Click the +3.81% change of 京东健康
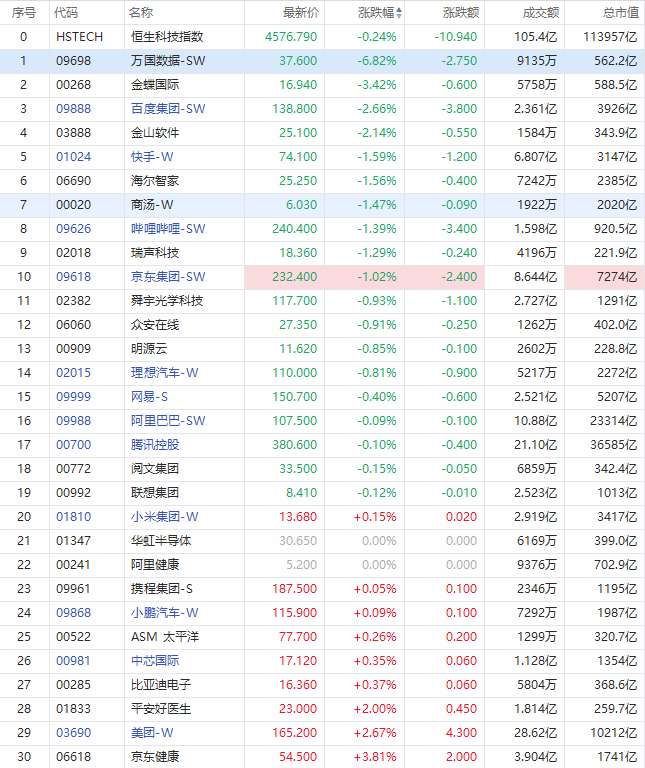 tap(375, 757)
